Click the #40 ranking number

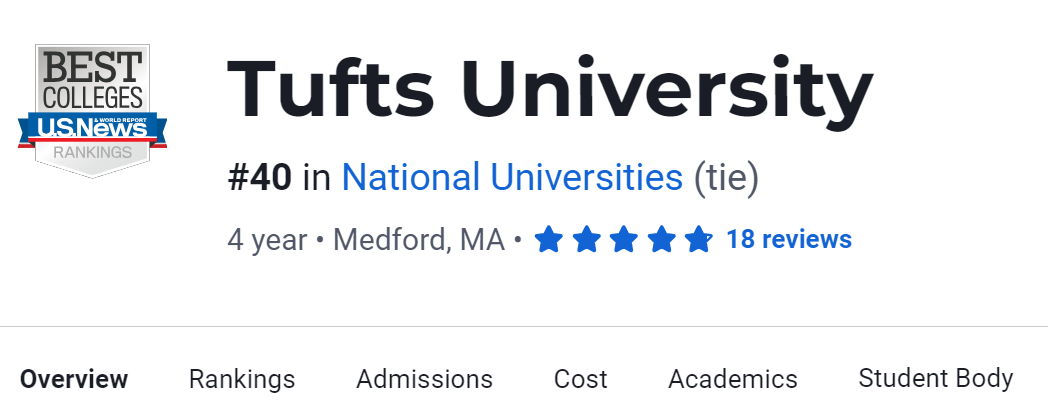pos(260,178)
